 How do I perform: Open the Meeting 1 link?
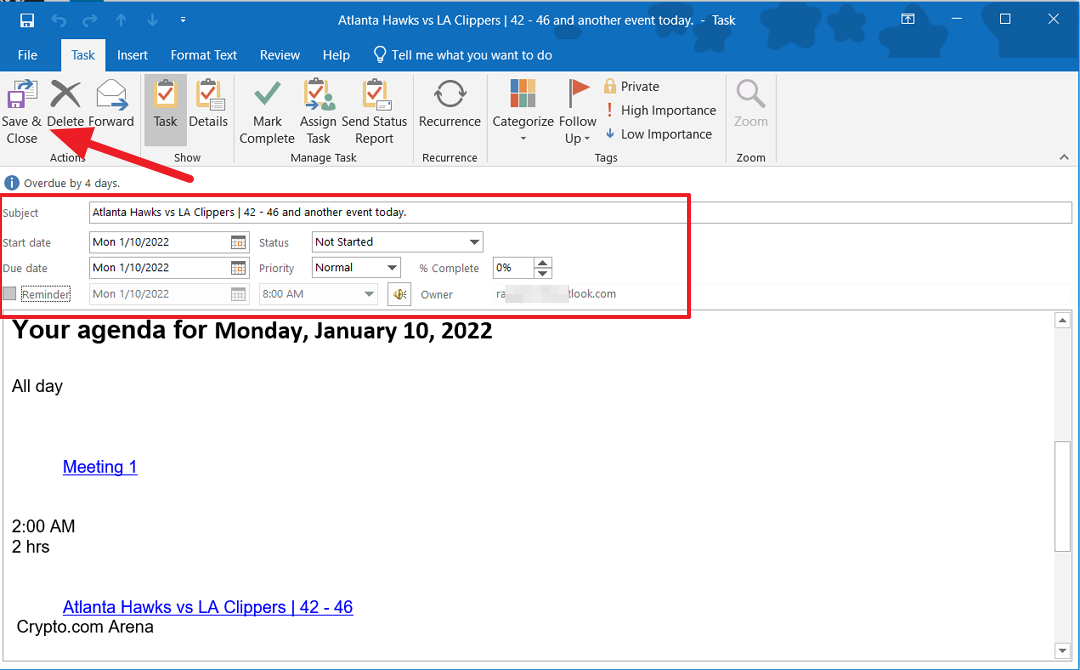[100, 467]
